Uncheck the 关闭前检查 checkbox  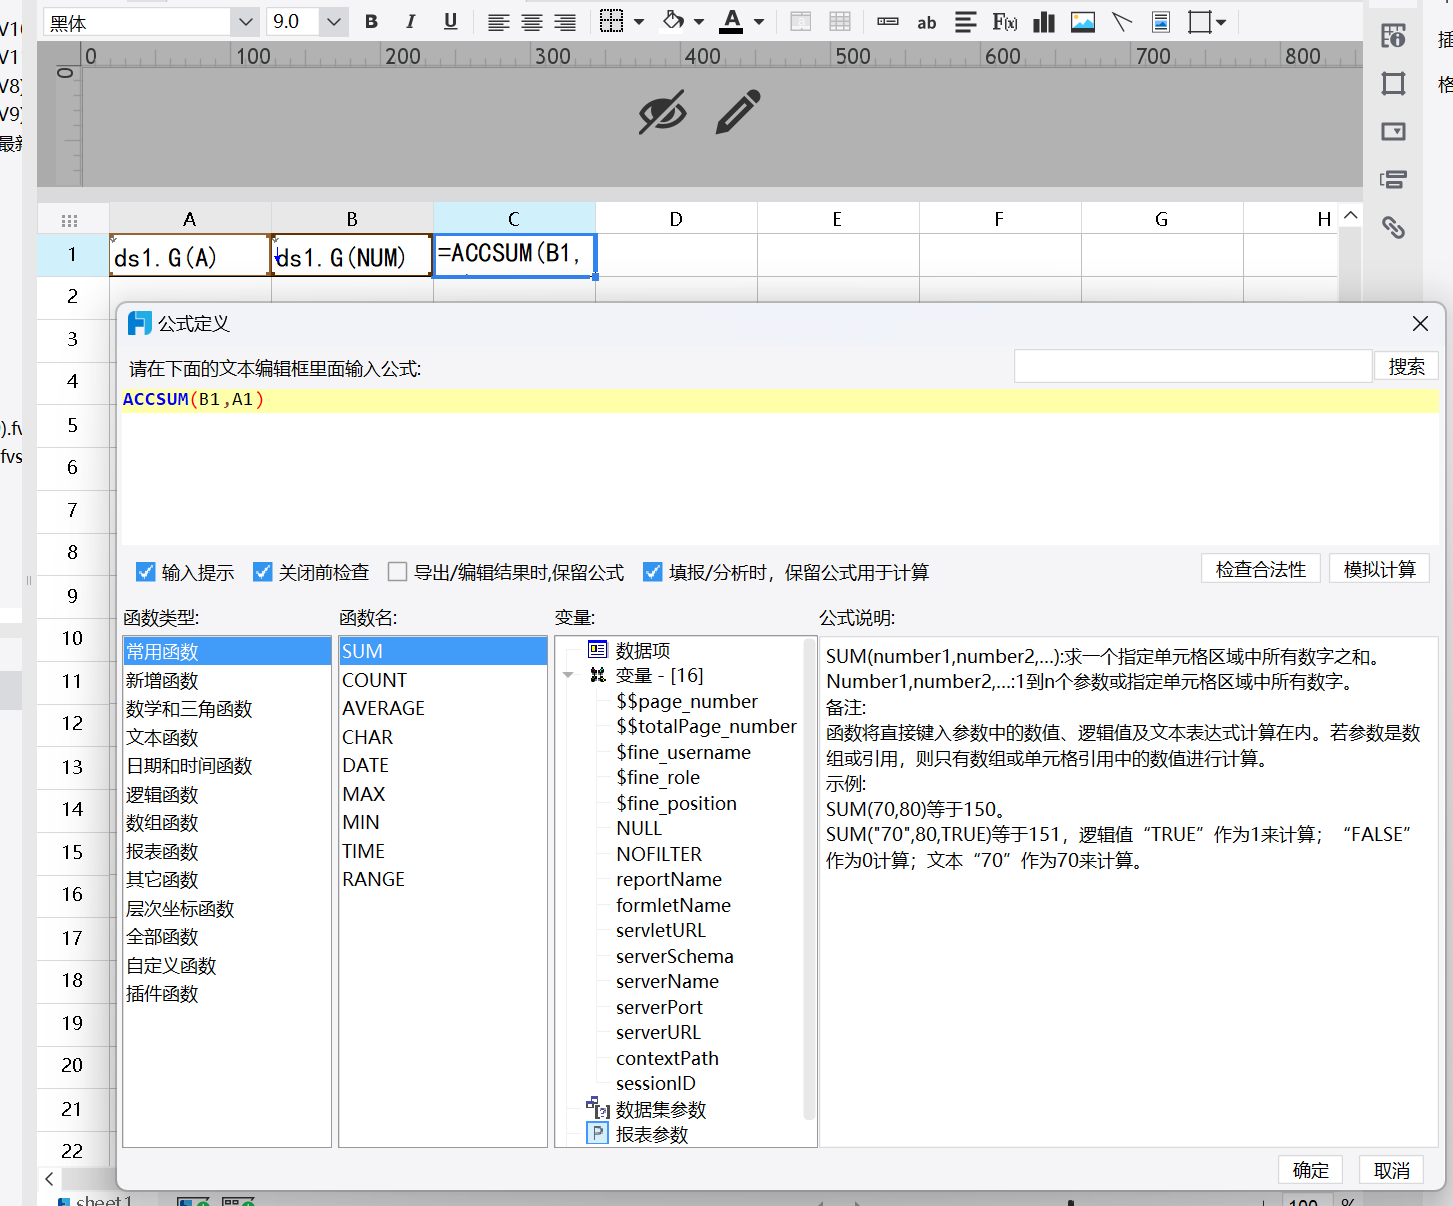coord(262,572)
